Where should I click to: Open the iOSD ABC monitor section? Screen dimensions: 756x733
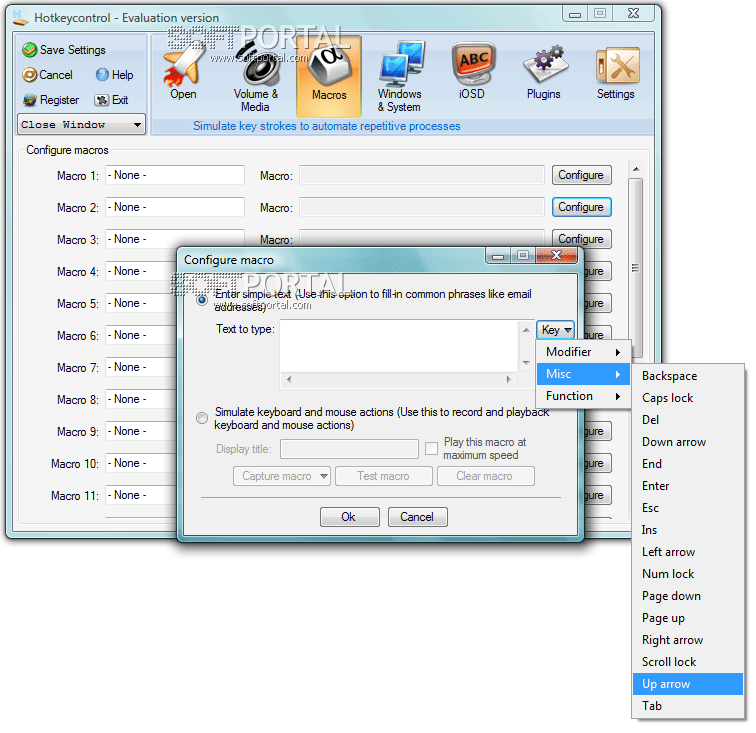tap(472, 72)
